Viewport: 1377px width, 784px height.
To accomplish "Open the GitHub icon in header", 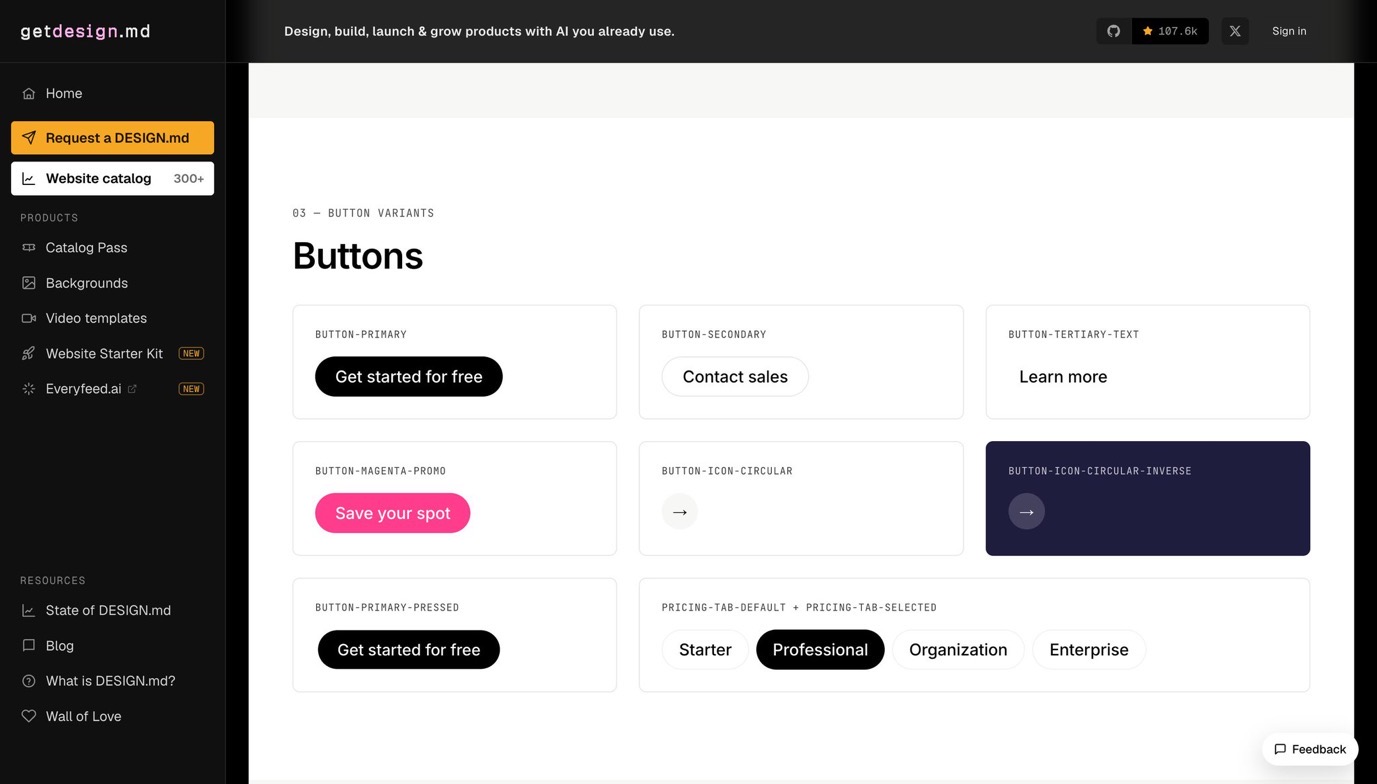I will click(x=1113, y=31).
